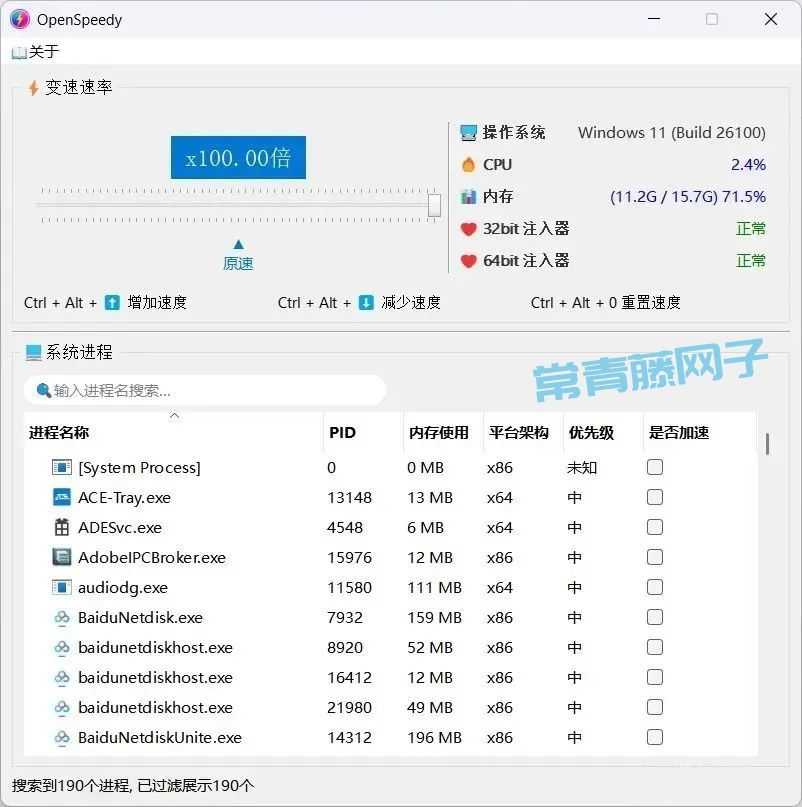Screen dimensions: 802x807
Task: Click memory value 159 MB
Action: tap(434, 617)
